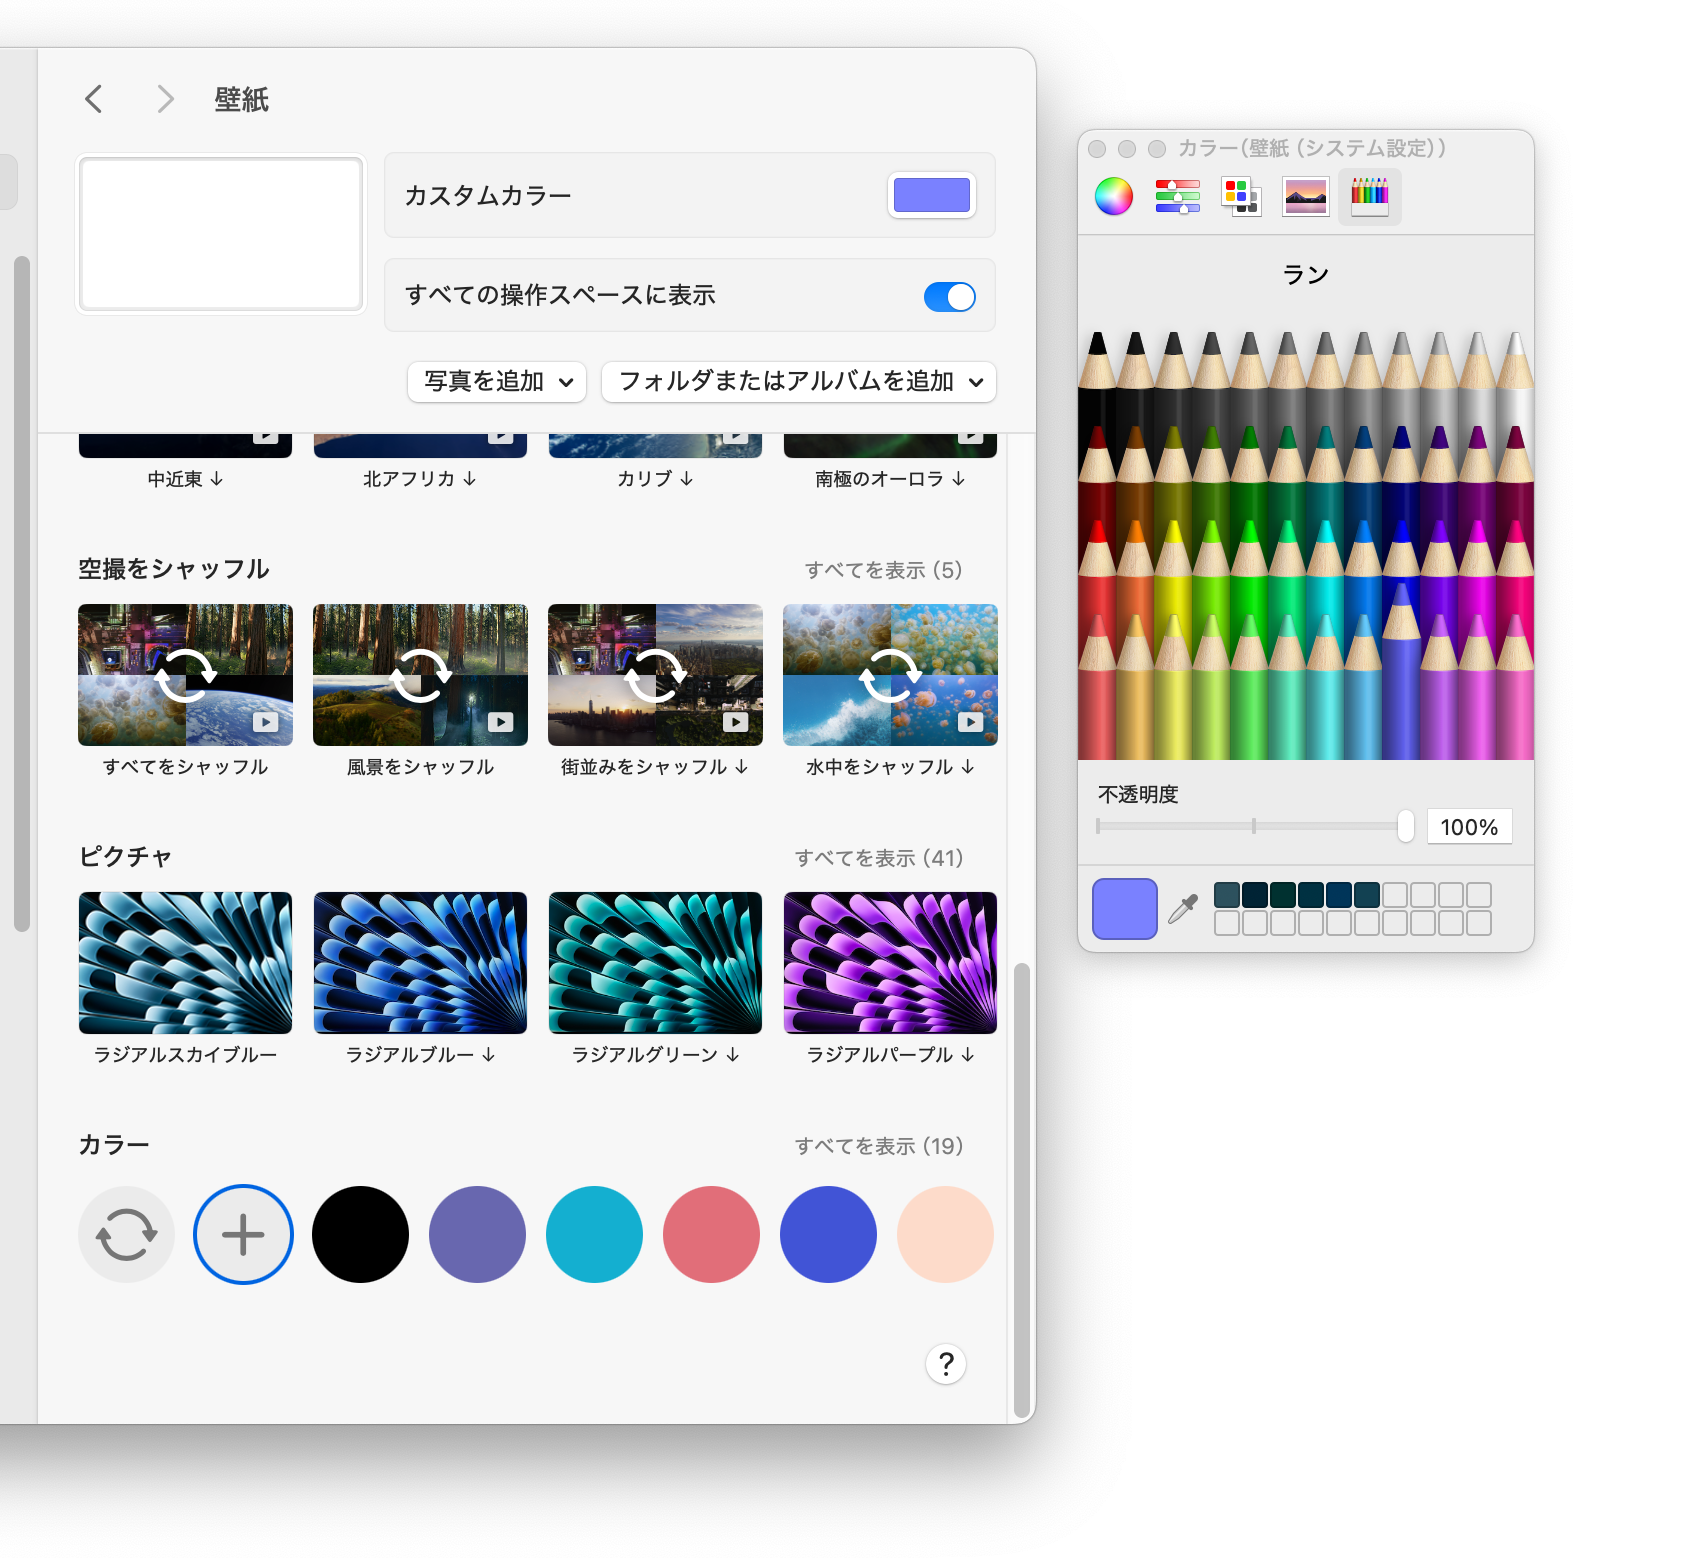Click the current color swatch in Colors panel
Viewport: 1708px width, 1562px height.
[x=1125, y=909]
